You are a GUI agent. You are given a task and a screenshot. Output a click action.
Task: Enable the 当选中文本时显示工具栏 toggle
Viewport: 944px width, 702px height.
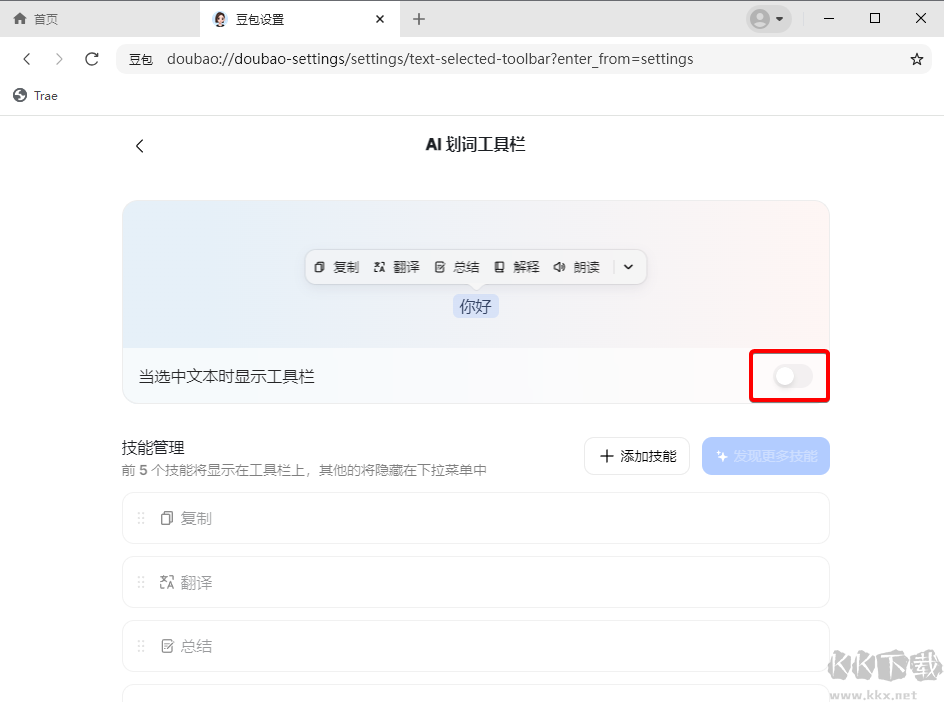(x=789, y=376)
